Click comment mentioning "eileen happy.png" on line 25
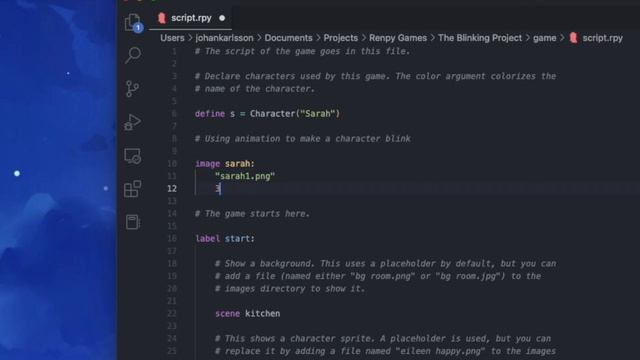 coord(385,351)
